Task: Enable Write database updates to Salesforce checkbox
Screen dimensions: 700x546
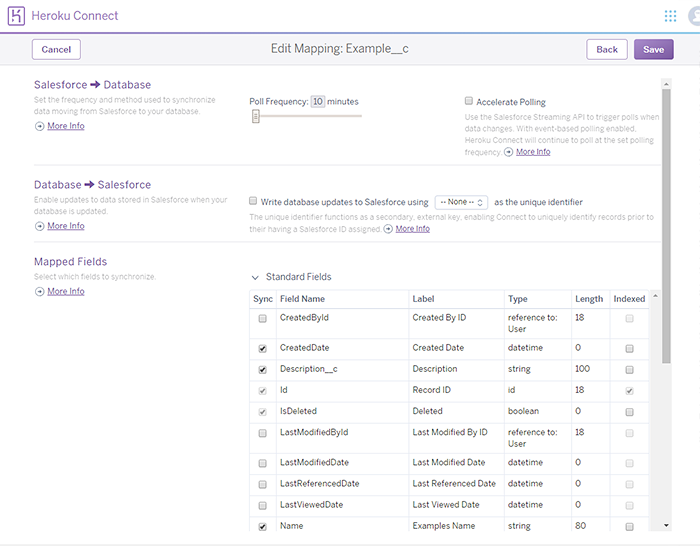Action: tap(253, 201)
